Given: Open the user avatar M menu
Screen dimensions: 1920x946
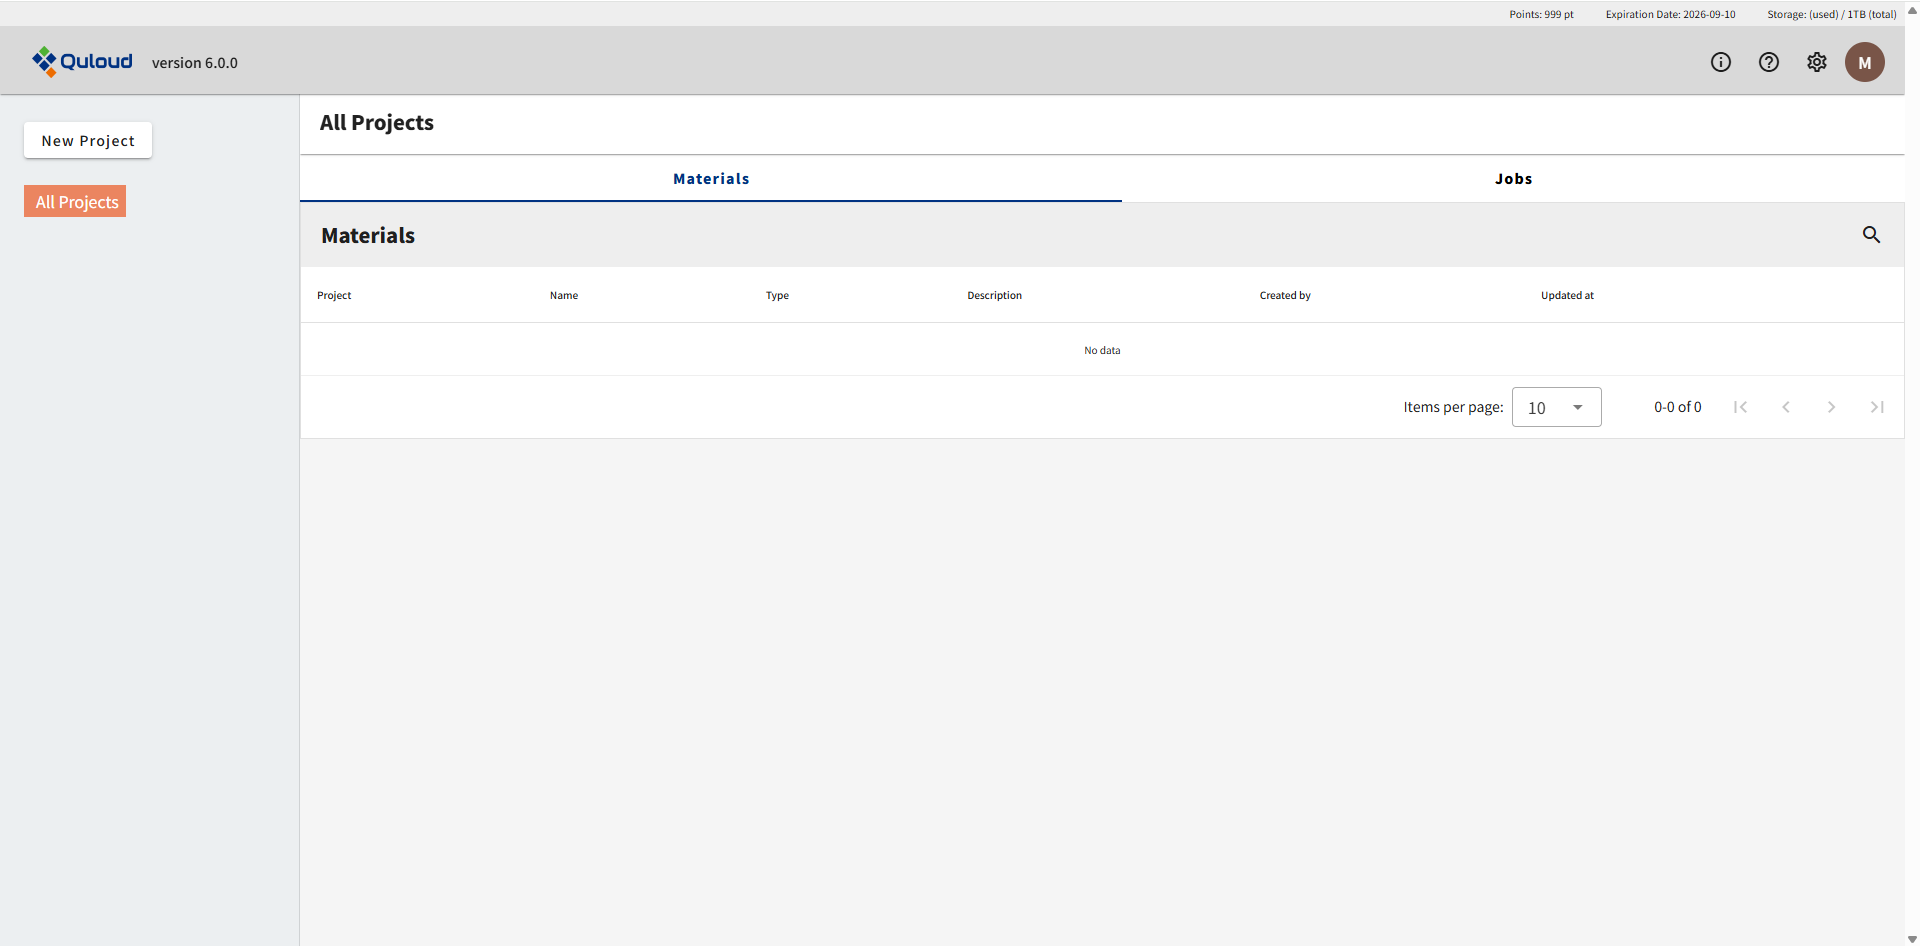Looking at the screenshot, I should coord(1864,62).
